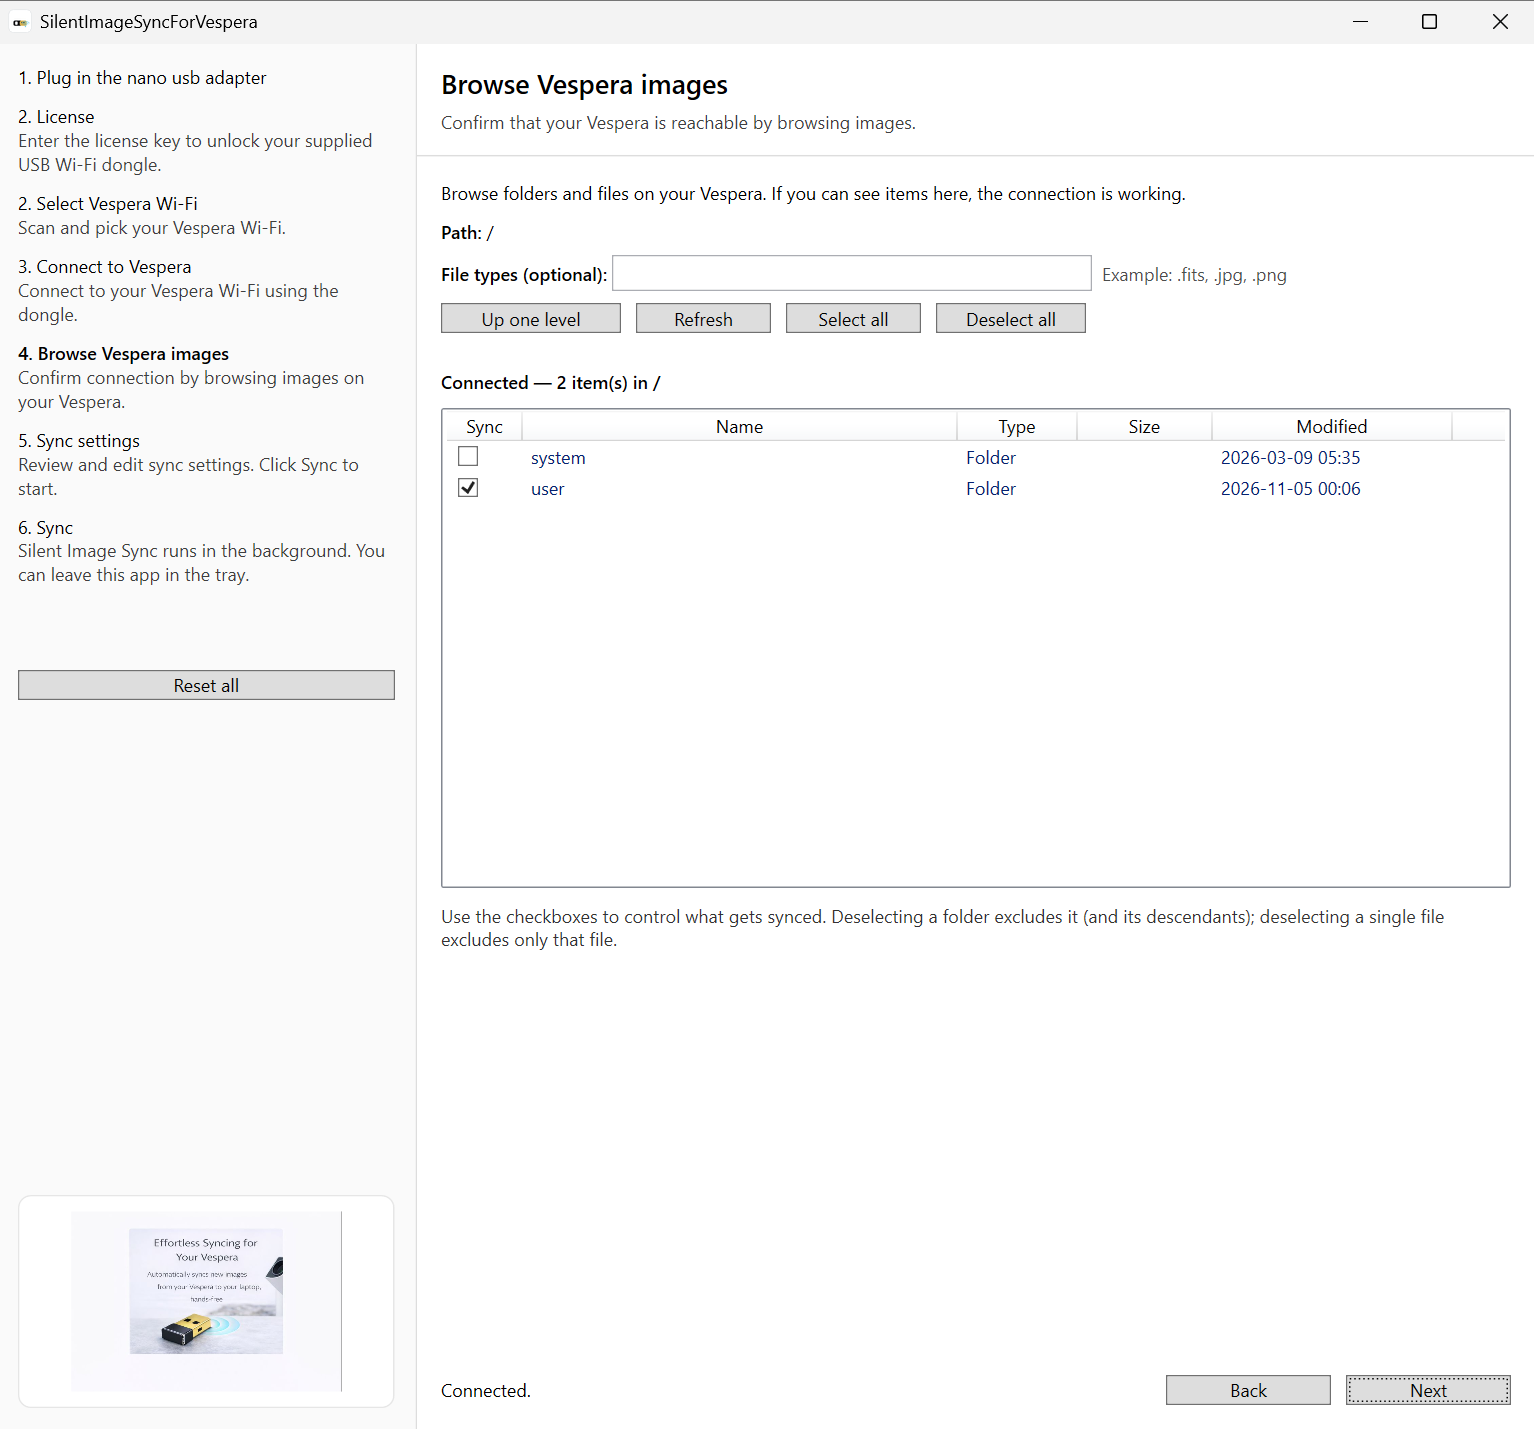Uncheck the sync checkbox for user folder
Viewport: 1534px width, 1429px height.
pos(468,488)
